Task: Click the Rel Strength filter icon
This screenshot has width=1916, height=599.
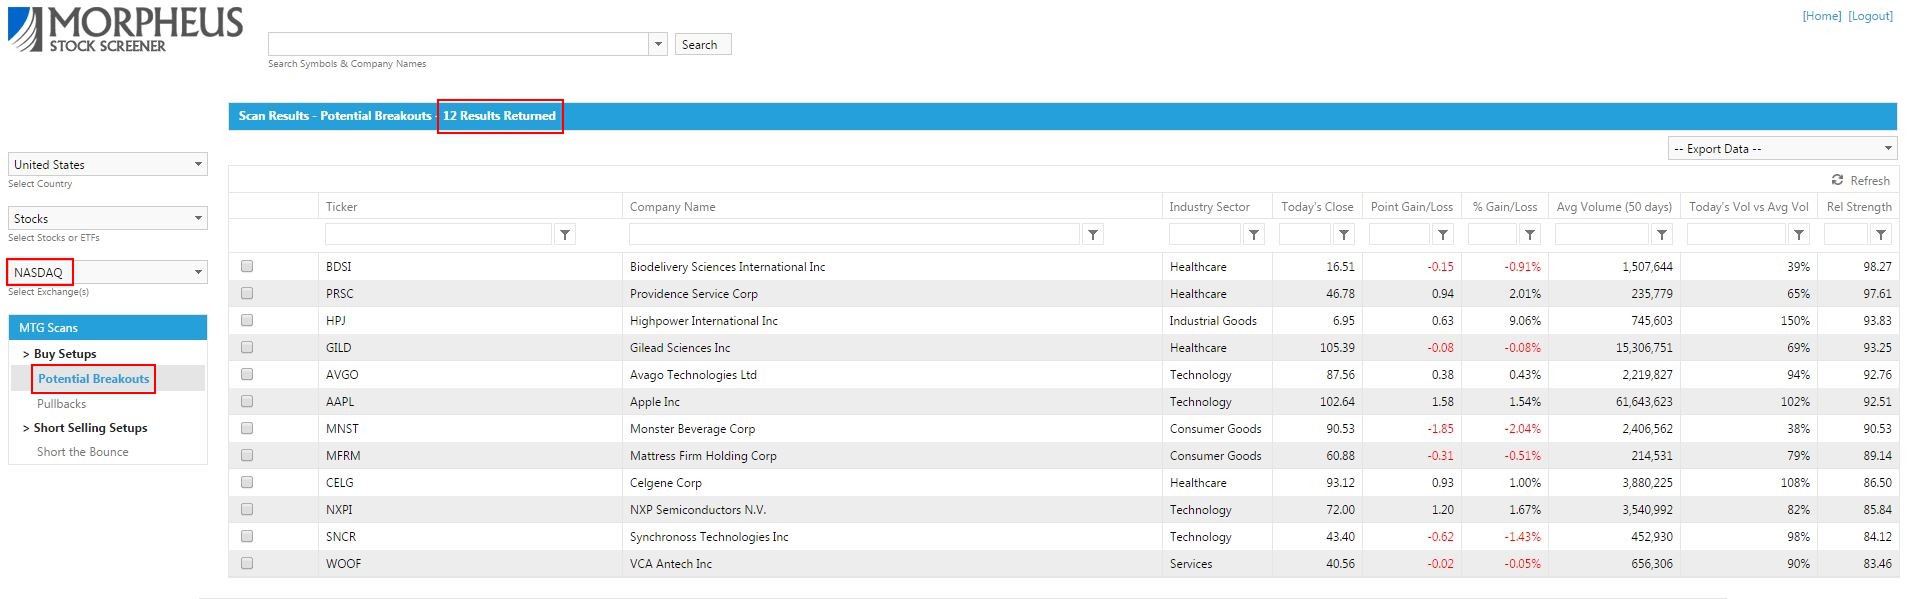Action: tap(1881, 235)
